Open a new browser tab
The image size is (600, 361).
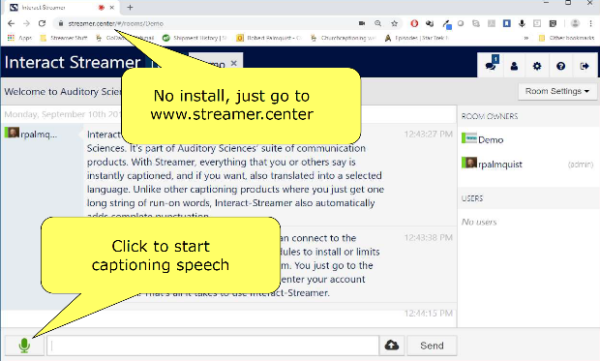[130, 7]
